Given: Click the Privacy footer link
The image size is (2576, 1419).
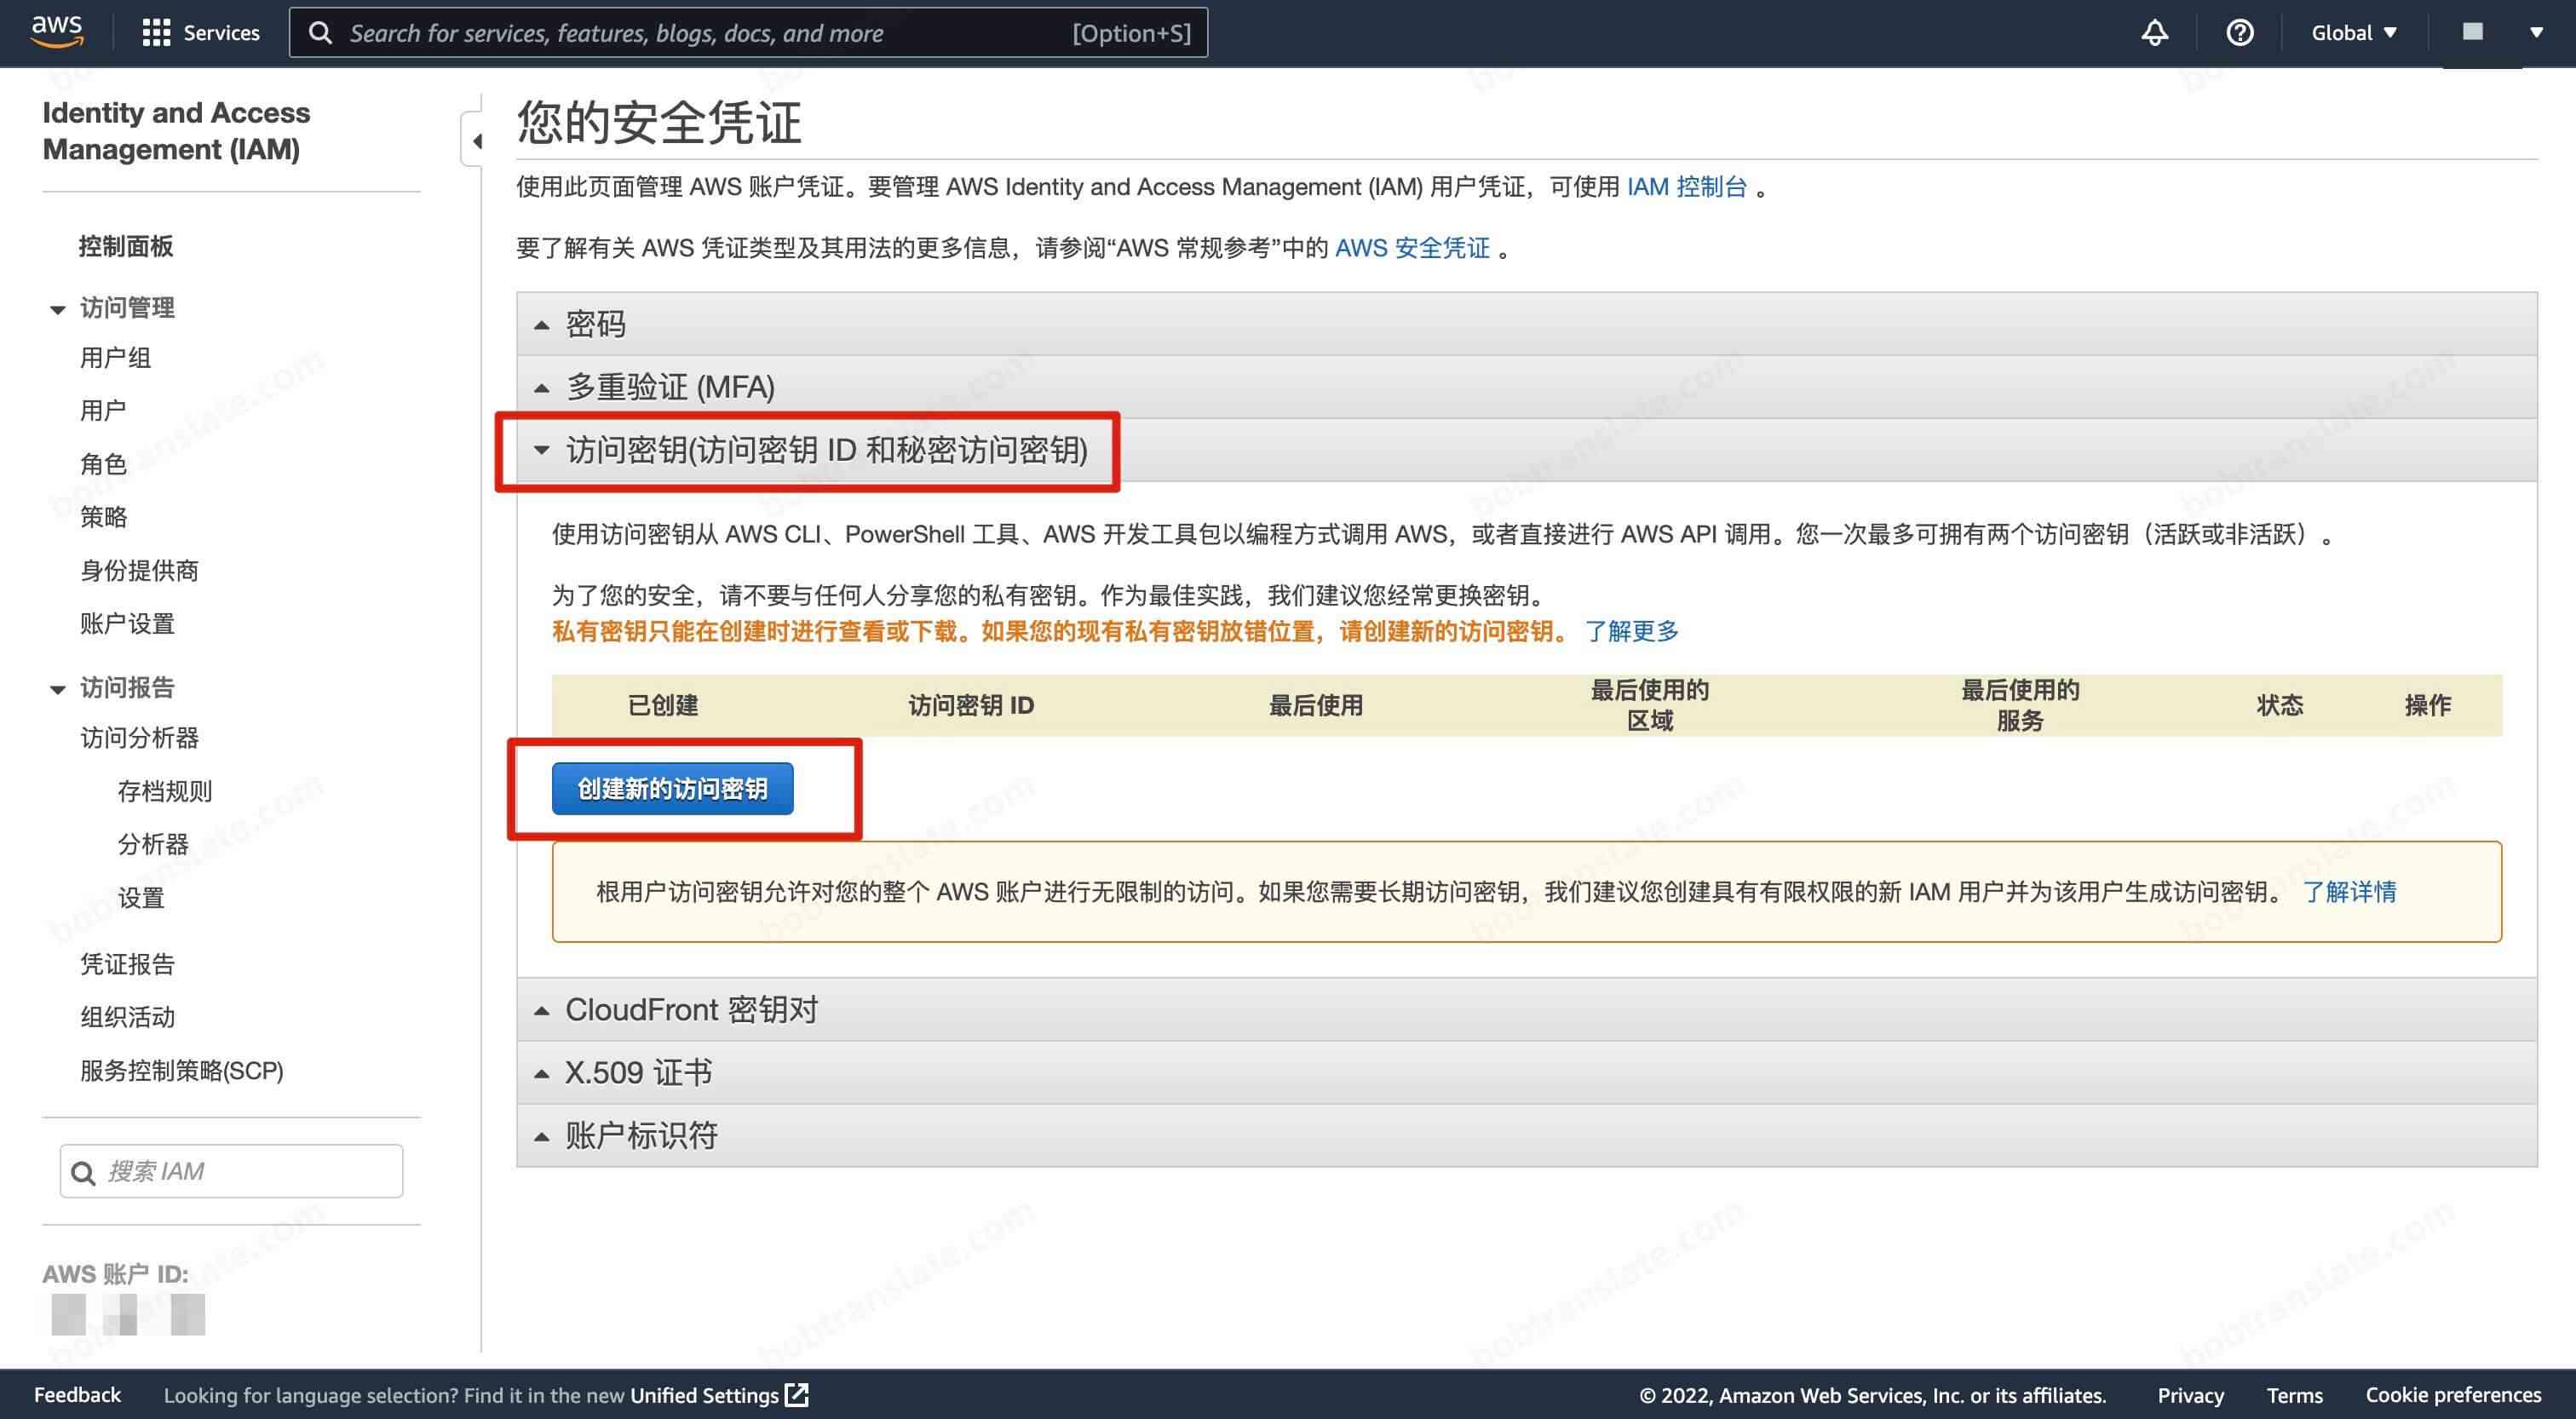Looking at the screenshot, I should [x=2190, y=1395].
